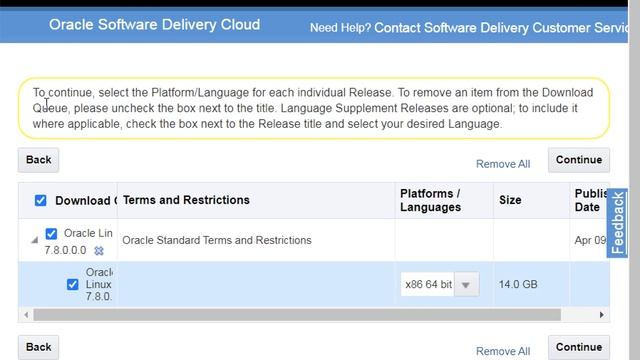Image resolution: width=640 pixels, height=360 pixels.
Task: Open the Feedback side tab
Action: pos(617,223)
